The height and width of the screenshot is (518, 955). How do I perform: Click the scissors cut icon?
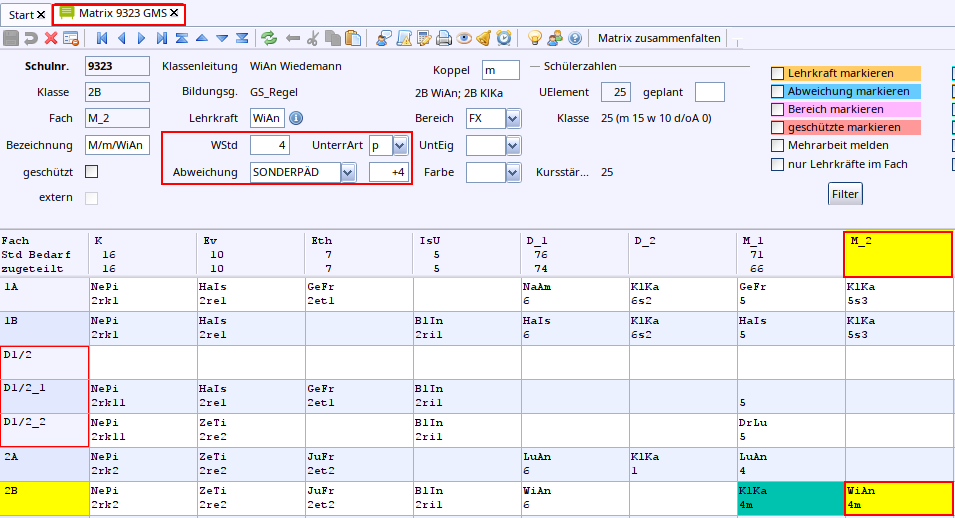coord(312,39)
